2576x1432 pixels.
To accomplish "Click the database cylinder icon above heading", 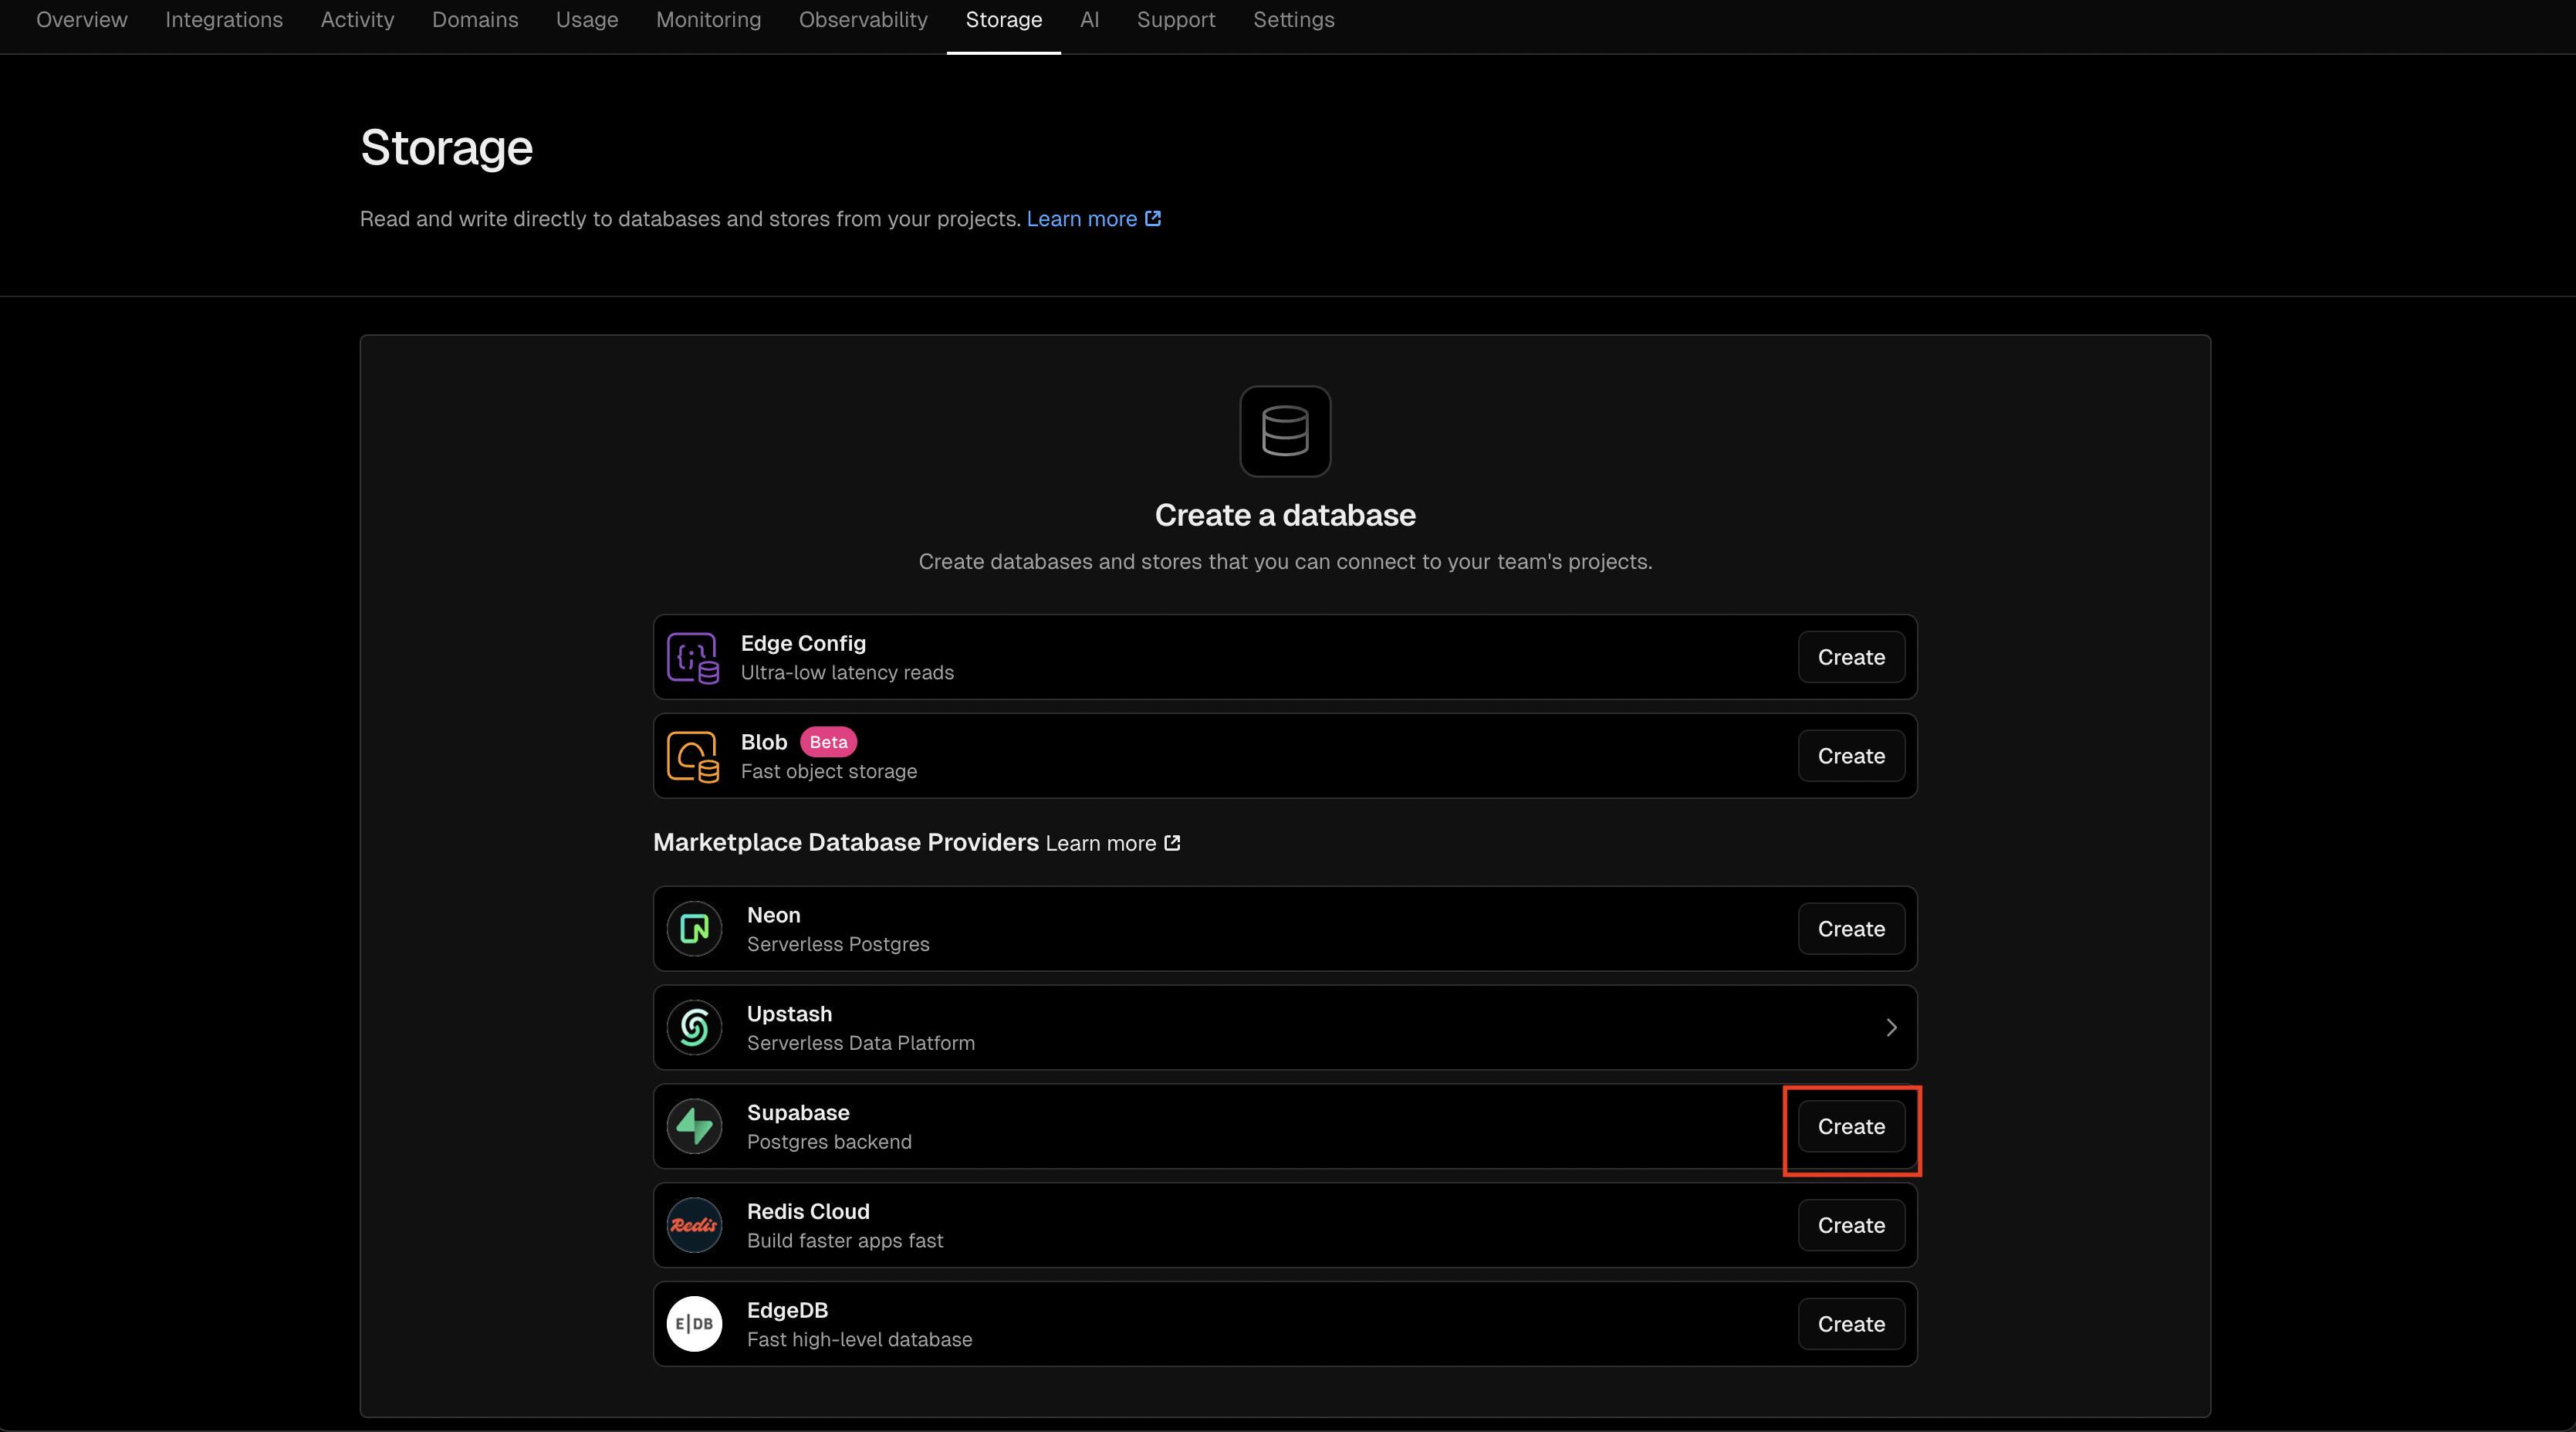I will pyautogui.click(x=1285, y=431).
